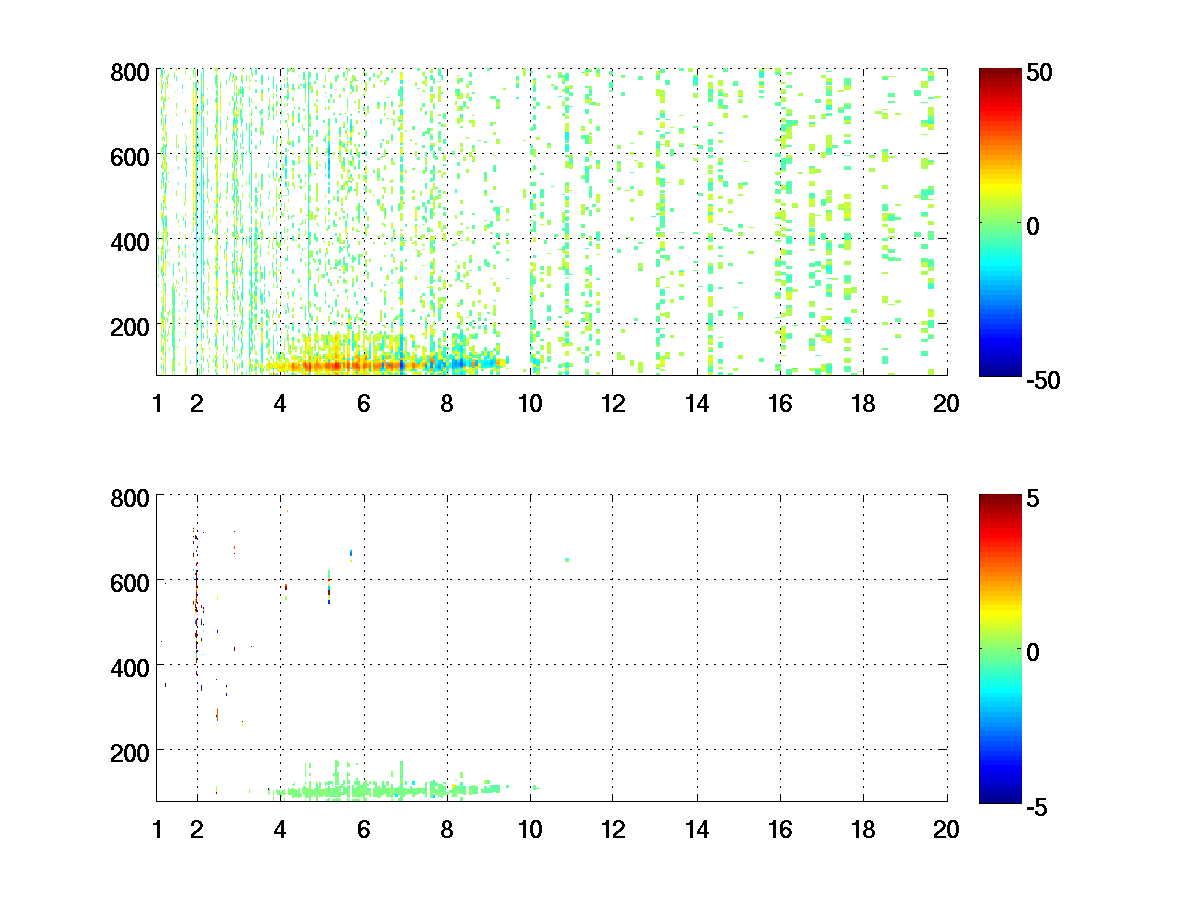The image size is (1200, 900).
Task: Click x-axis label '12' under upper plot
Action: click(613, 404)
